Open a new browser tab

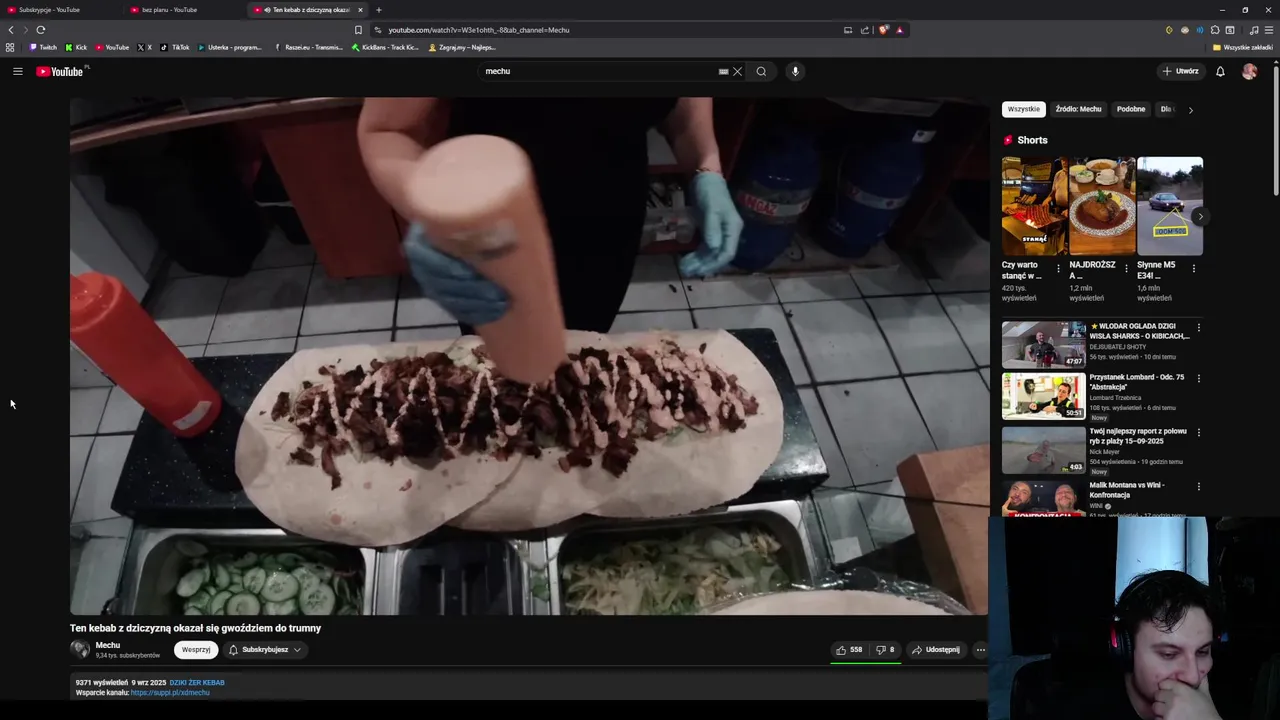point(378,10)
